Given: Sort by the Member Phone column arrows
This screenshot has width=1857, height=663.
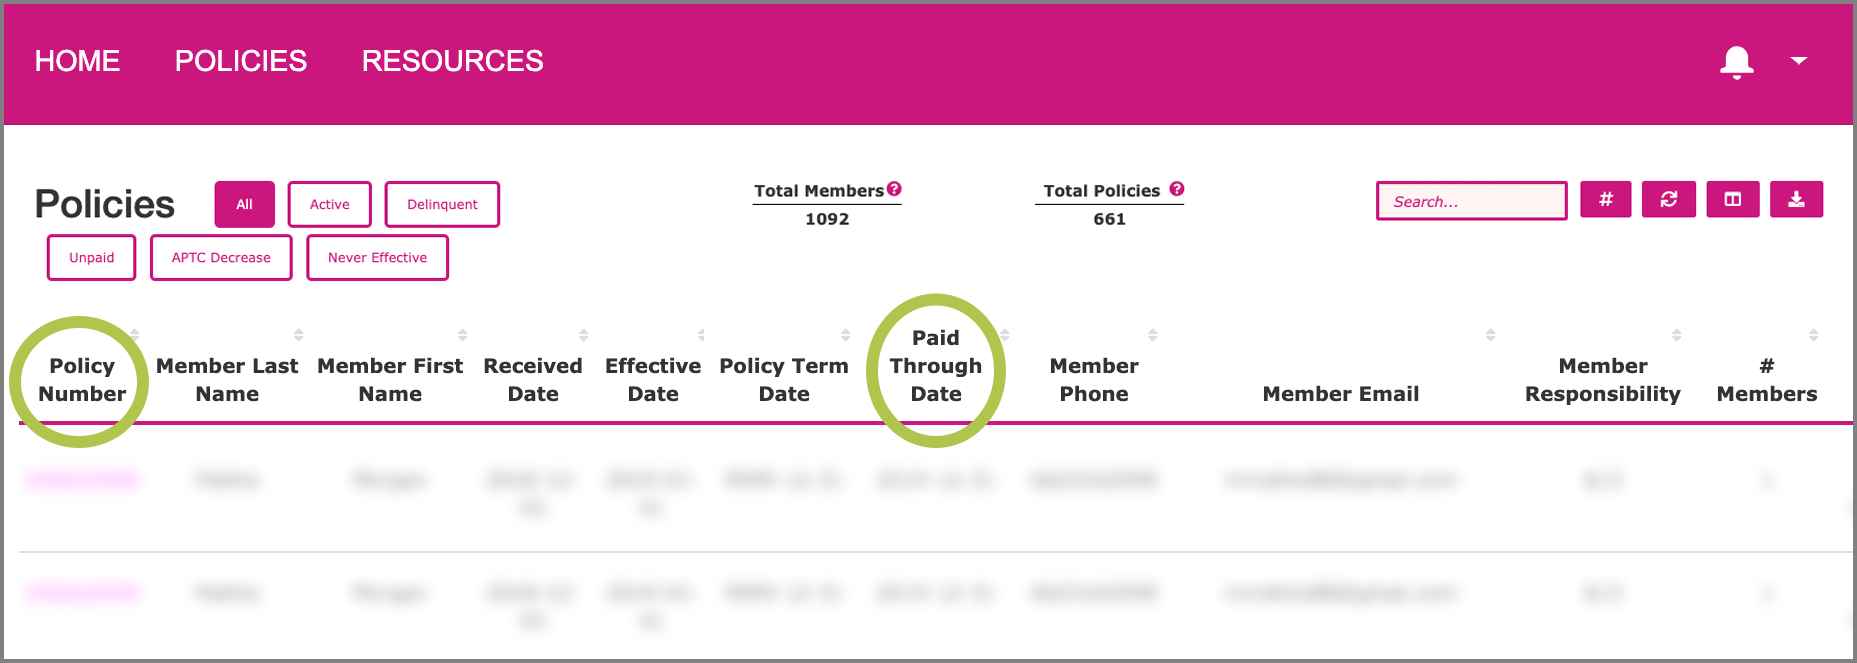Looking at the screenshot, I should 1152,335.
